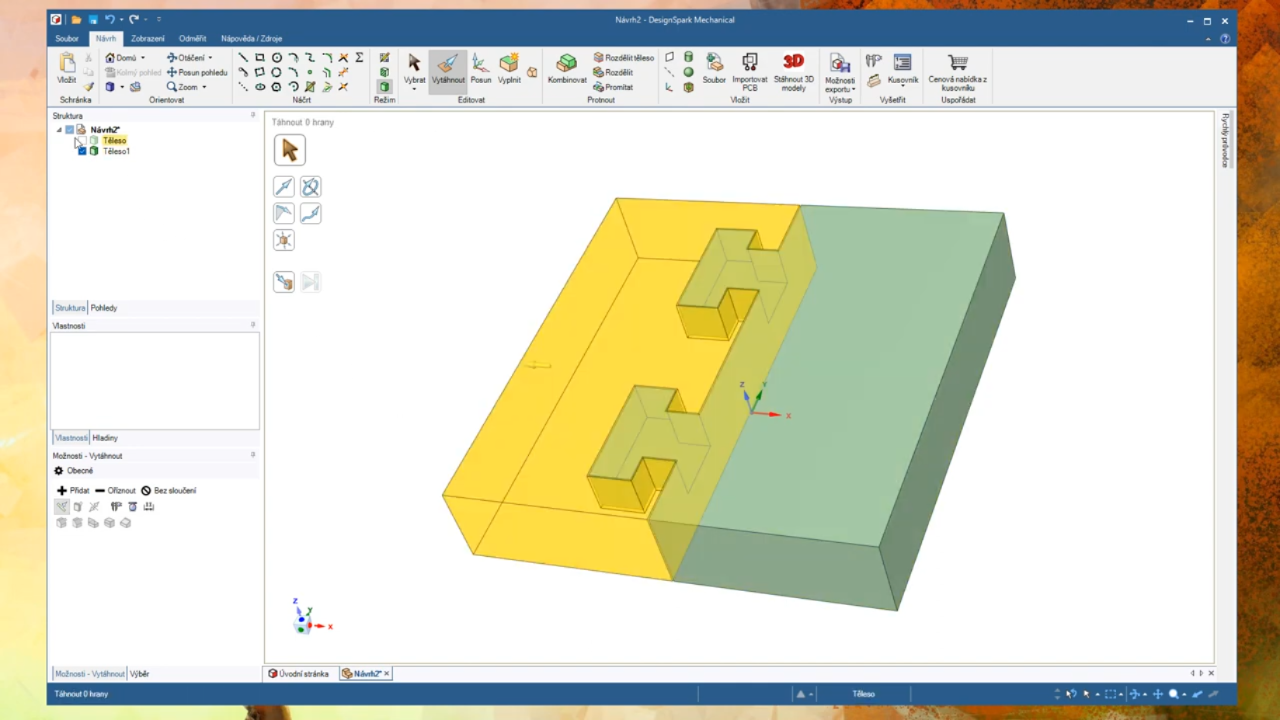
Task: Click the Oříznout cut option
Action: pos(115,491)
